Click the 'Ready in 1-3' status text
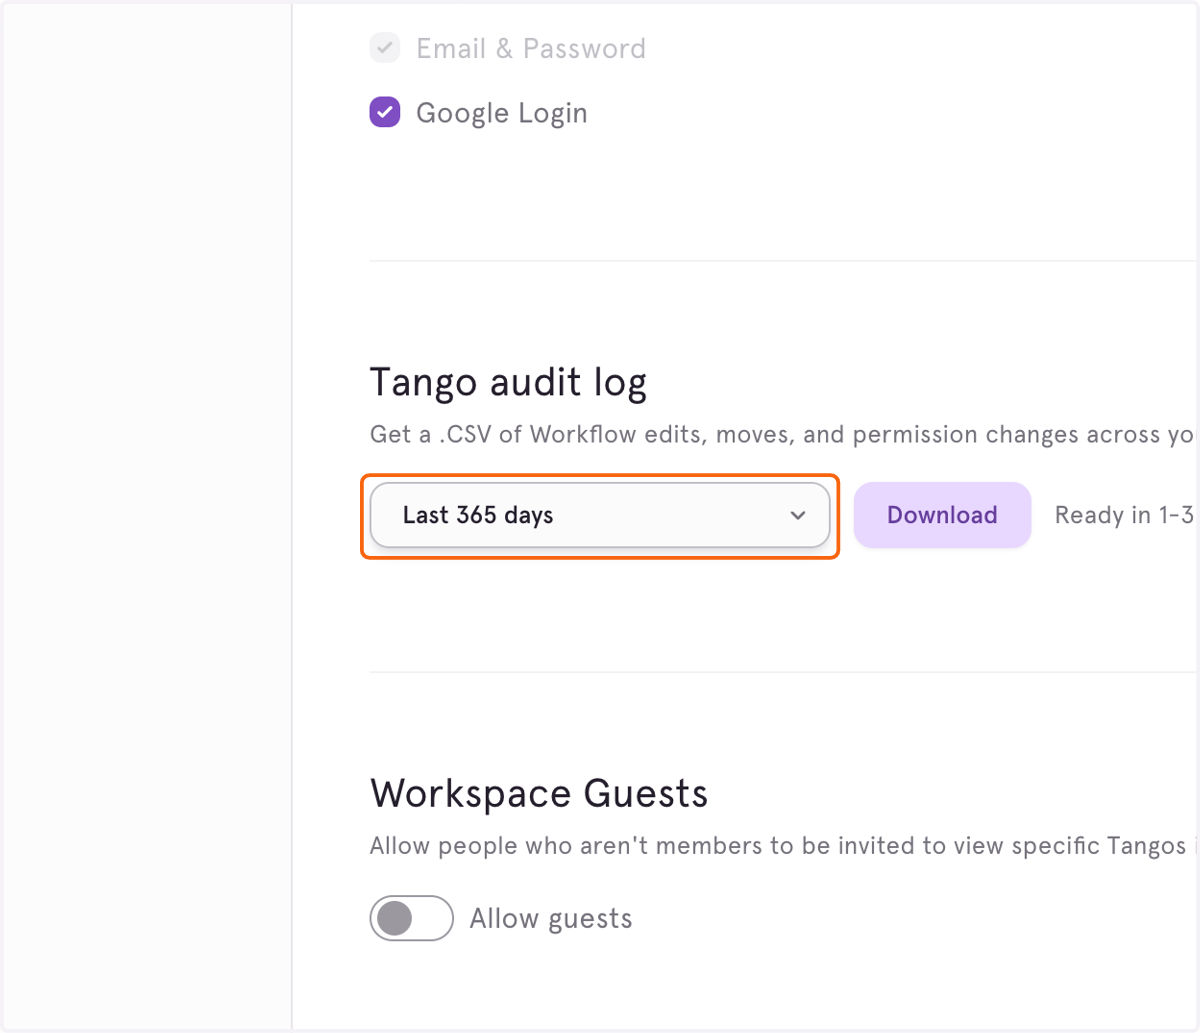 tap(1125, 515)
